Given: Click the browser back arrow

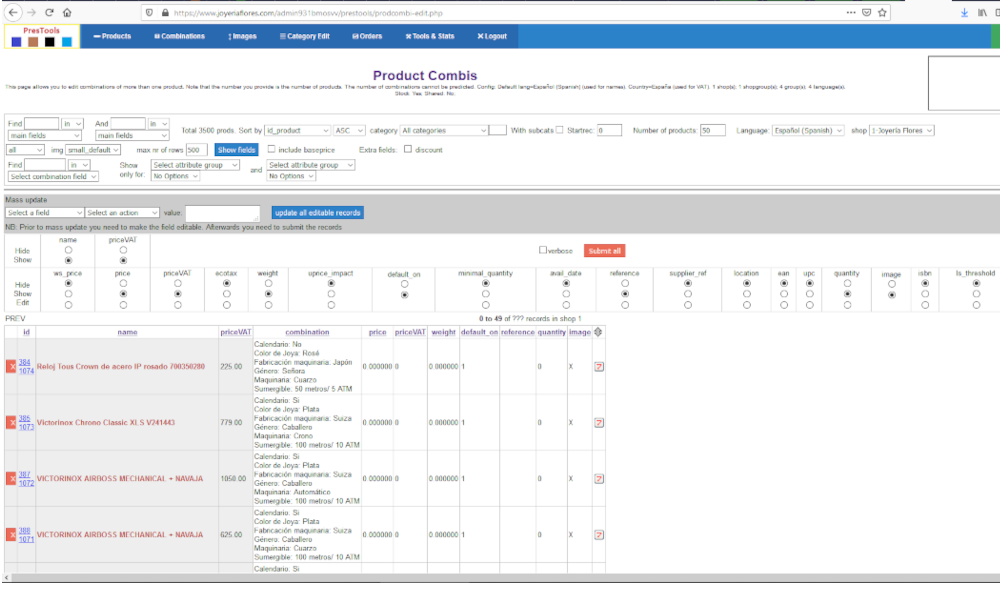Looking at the screenshot, I should (x=13, y=12).
